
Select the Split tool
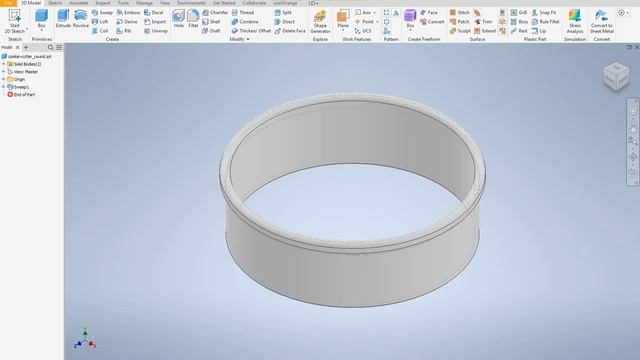(283, 13)
